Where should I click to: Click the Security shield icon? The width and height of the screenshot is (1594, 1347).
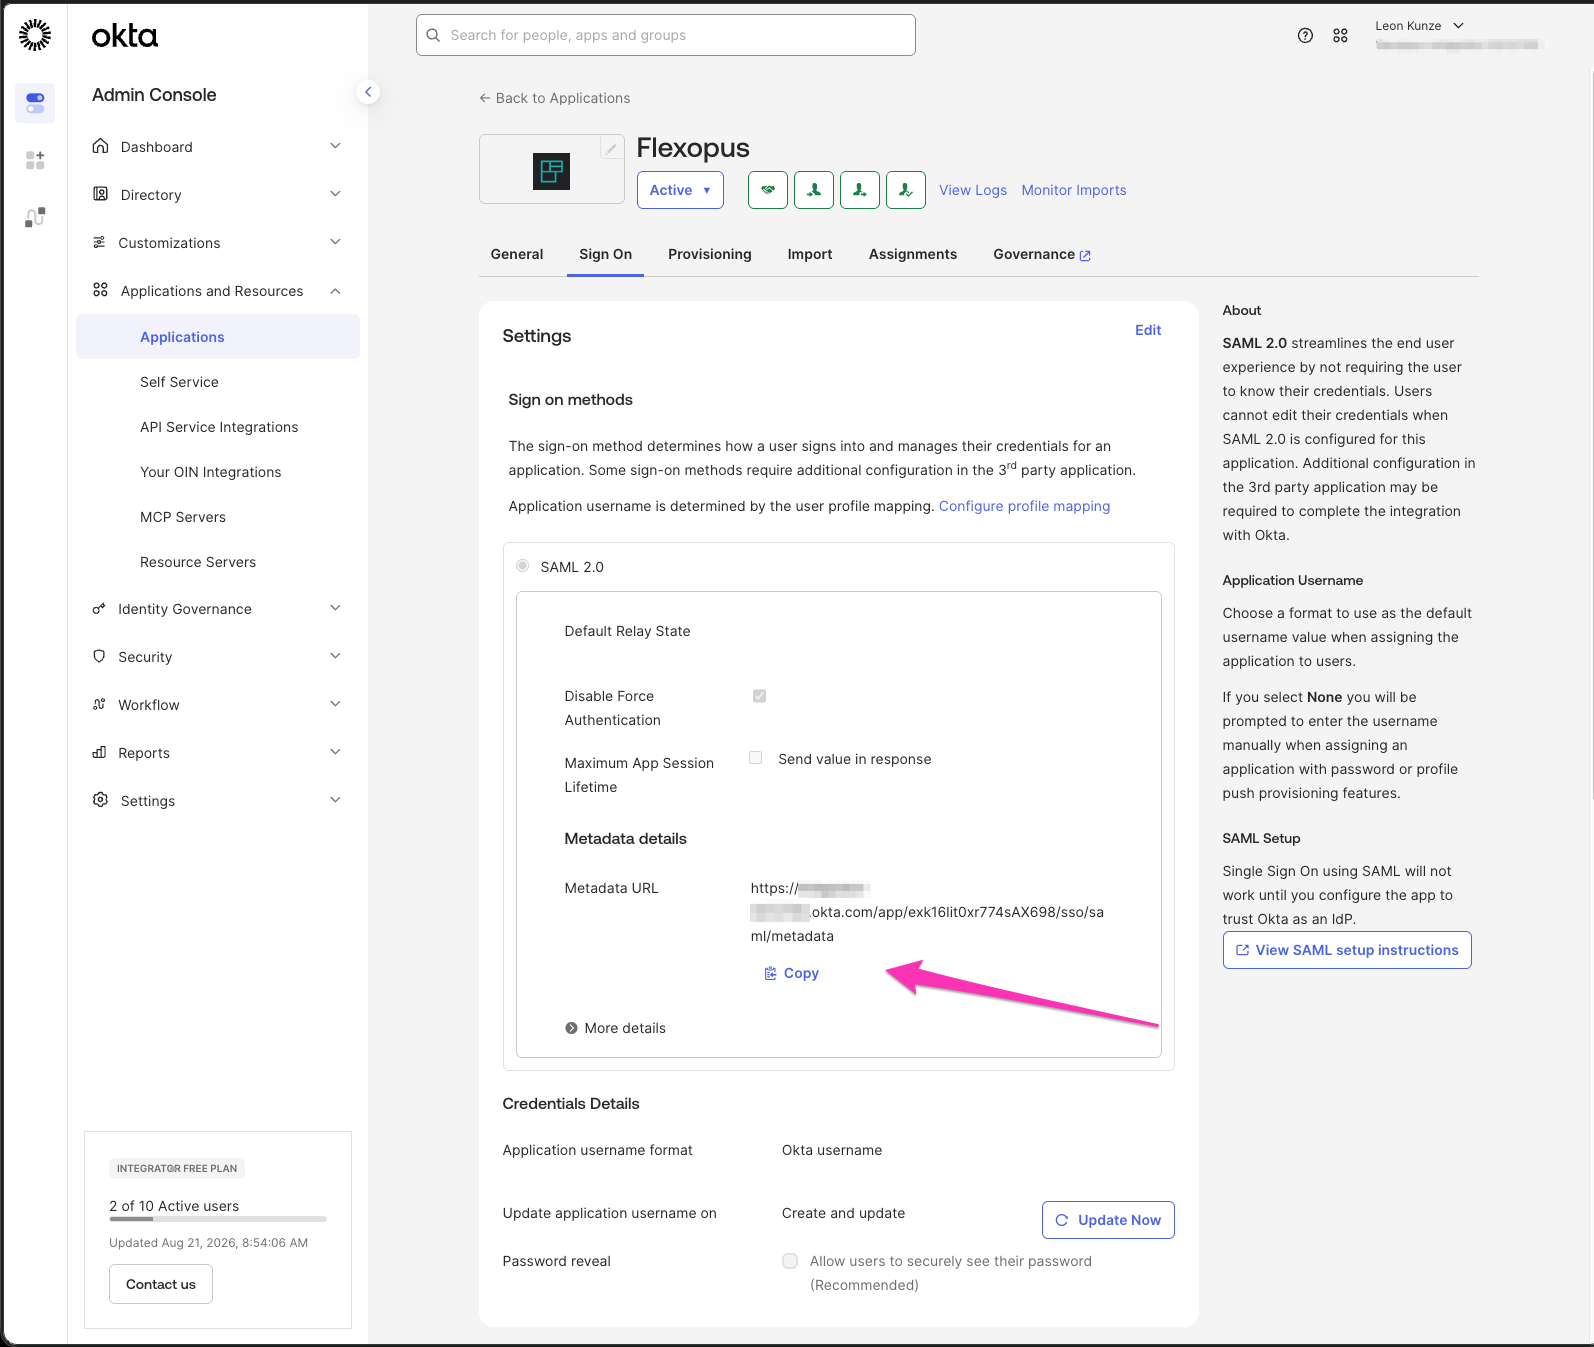click(x=99, y=656)
